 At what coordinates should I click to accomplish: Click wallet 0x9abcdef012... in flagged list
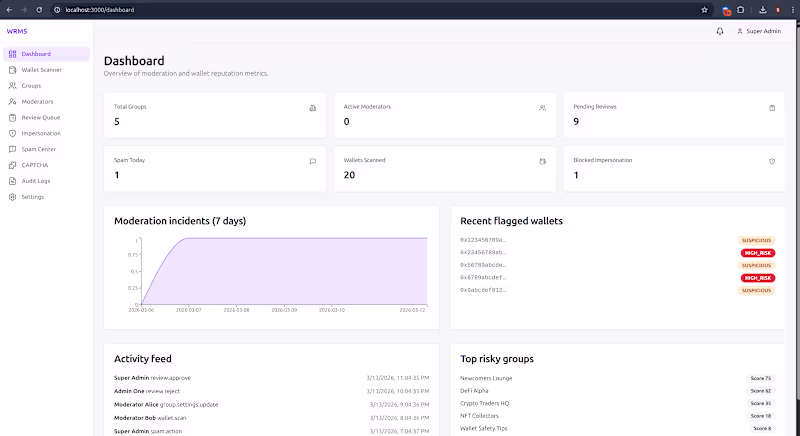(483, 290)
